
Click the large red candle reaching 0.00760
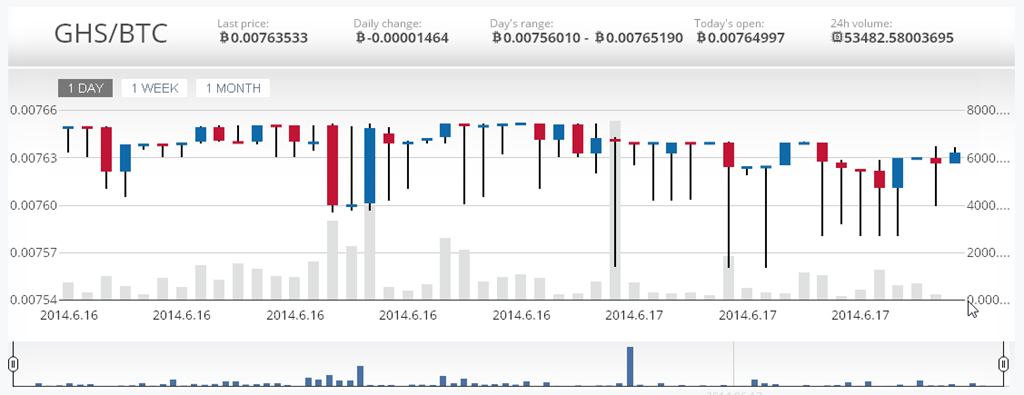tap(333, 165)
